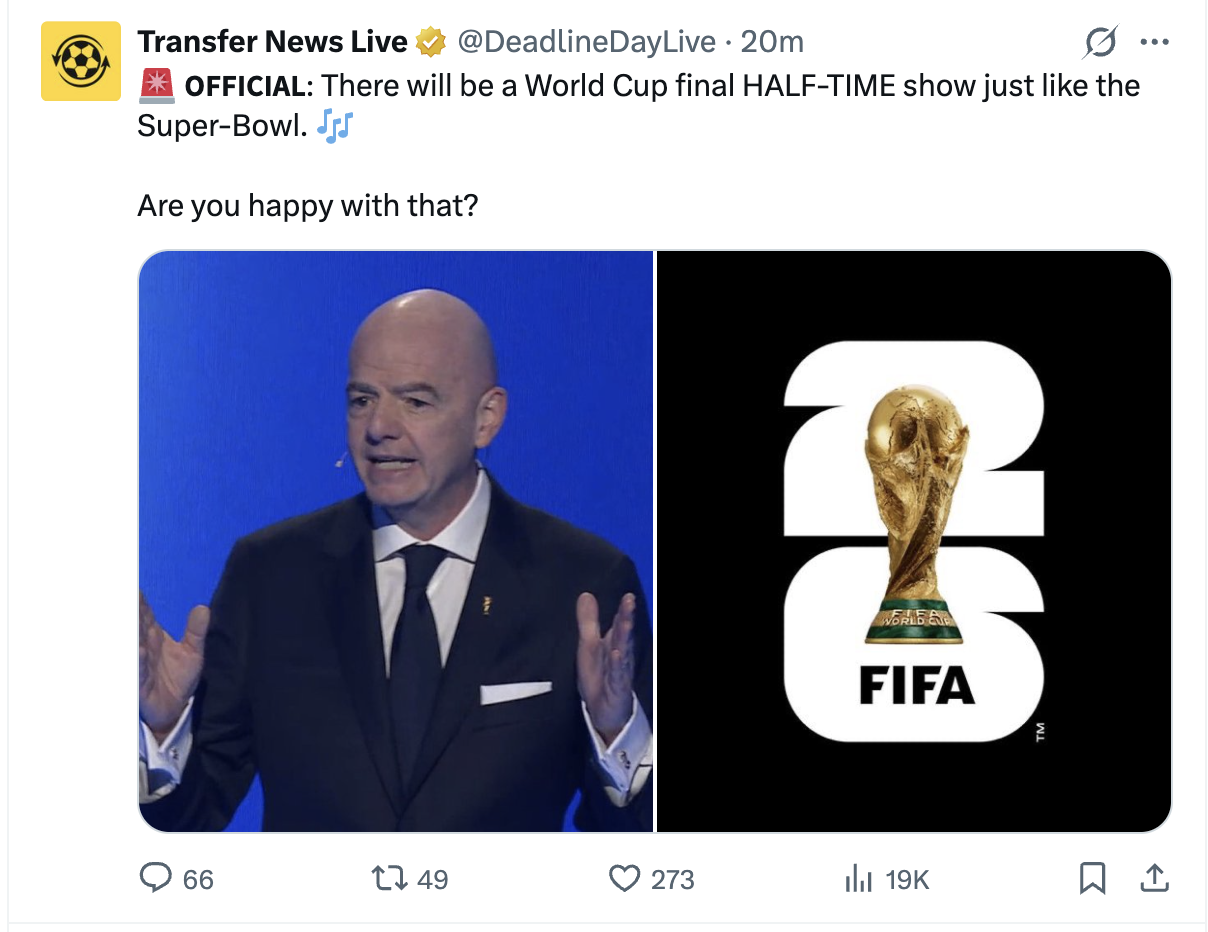The height and width of the screenshot is (932, 1208).
Task: Open the tweet via 20m timestamp
Action: (x=773, y=42)
